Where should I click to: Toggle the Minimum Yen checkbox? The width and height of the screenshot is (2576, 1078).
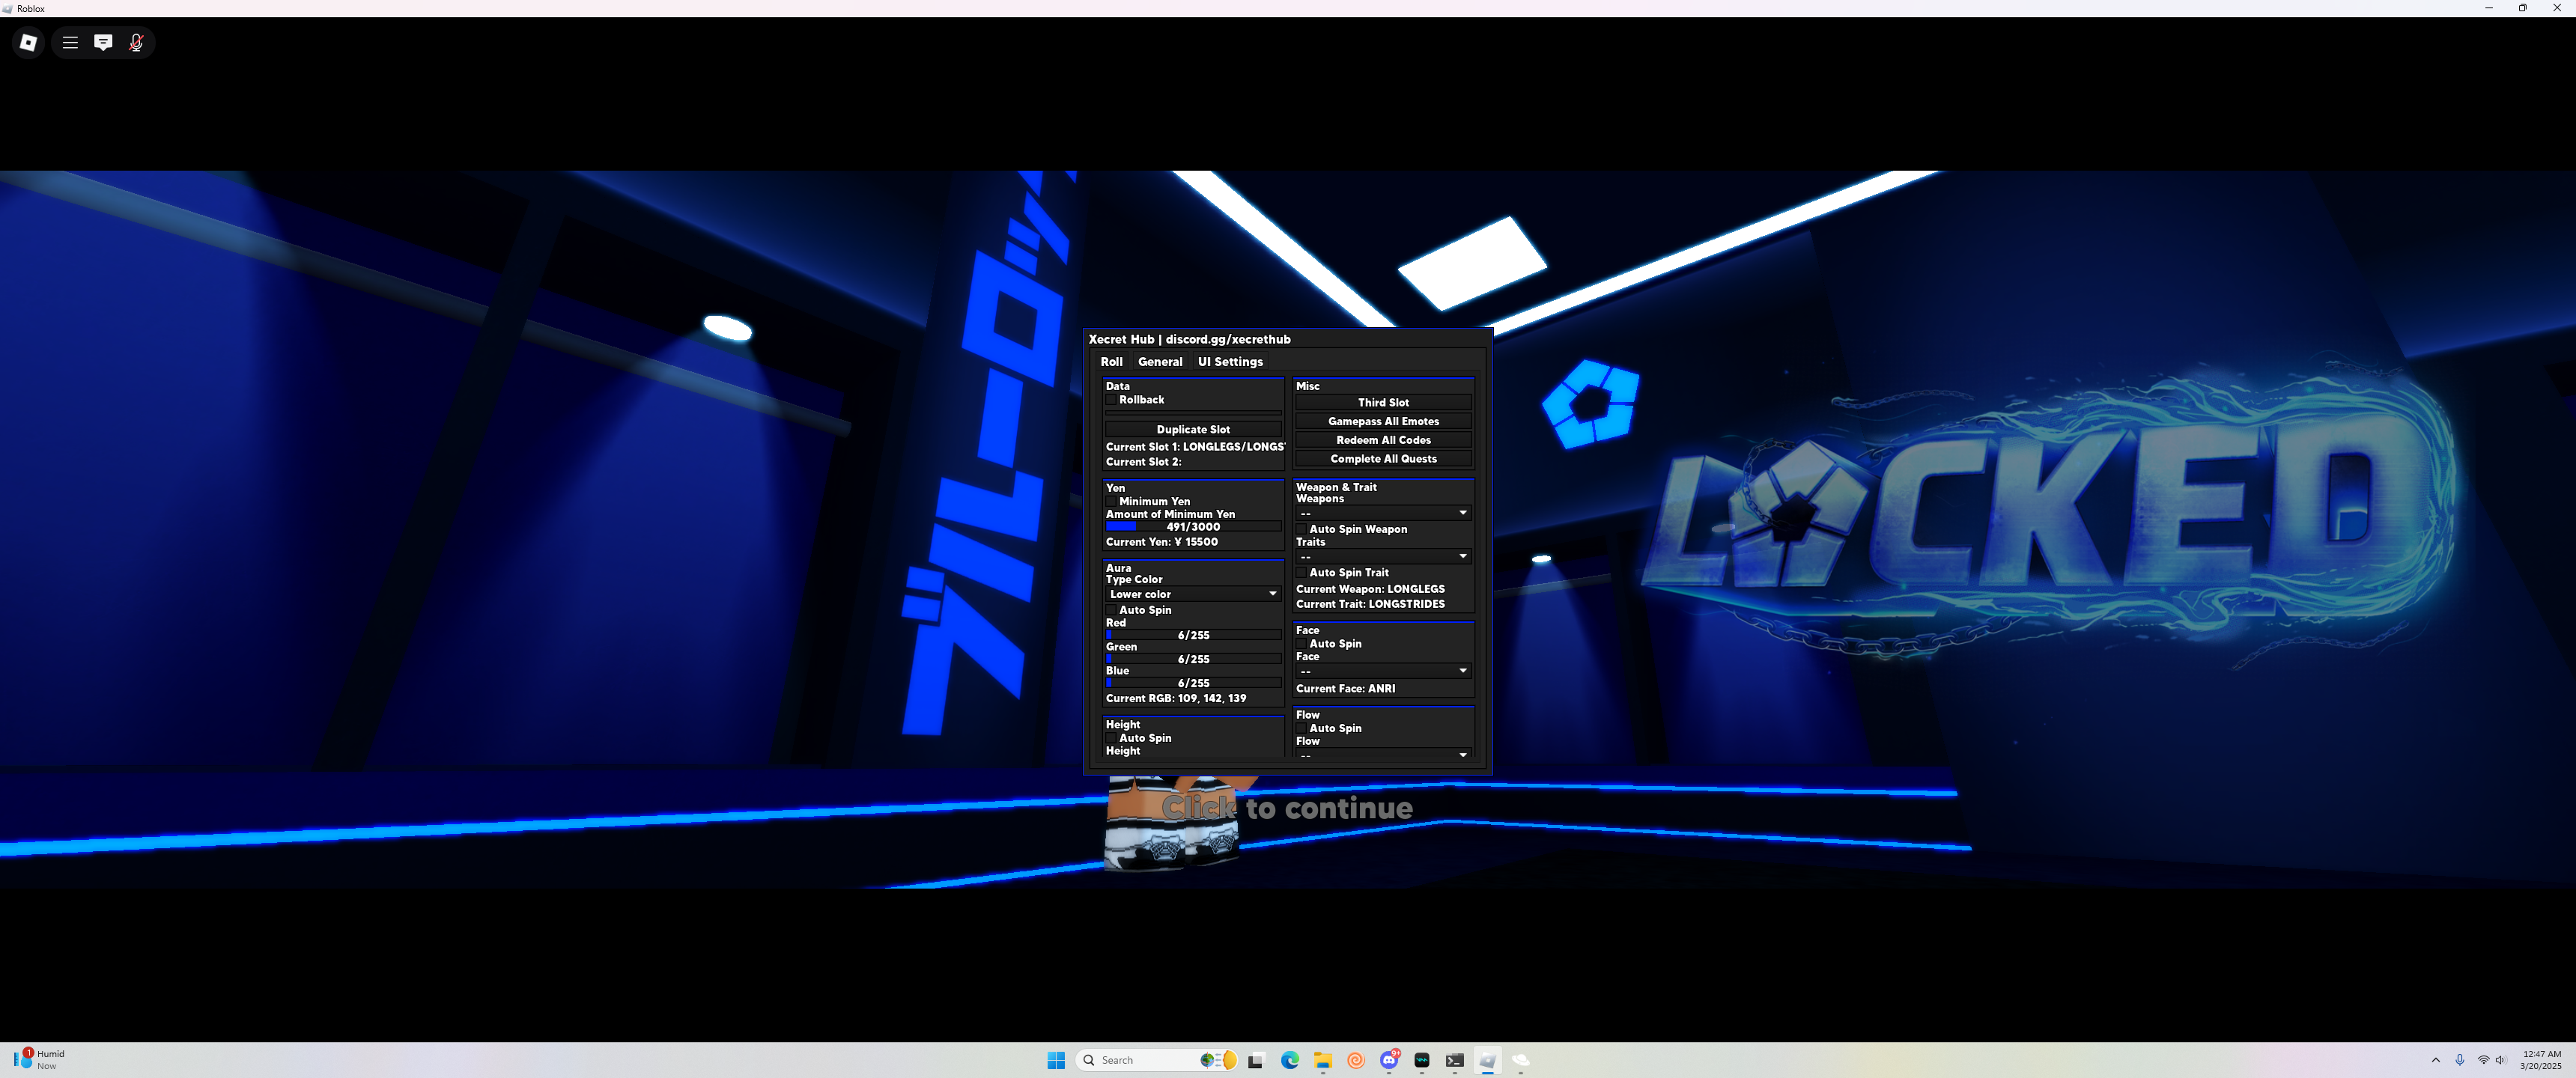(x=1111, y=502)
